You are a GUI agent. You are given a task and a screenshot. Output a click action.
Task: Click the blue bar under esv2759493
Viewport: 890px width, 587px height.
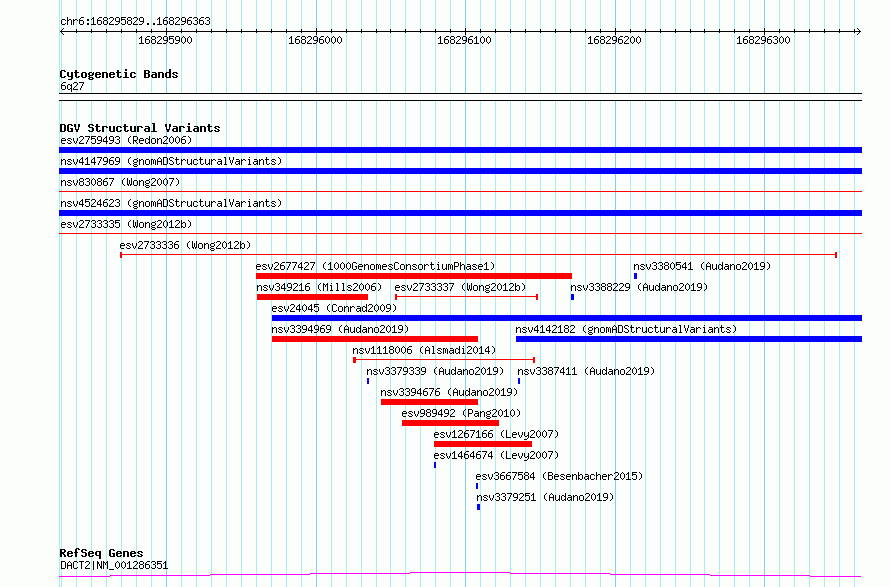click(460, 150)
